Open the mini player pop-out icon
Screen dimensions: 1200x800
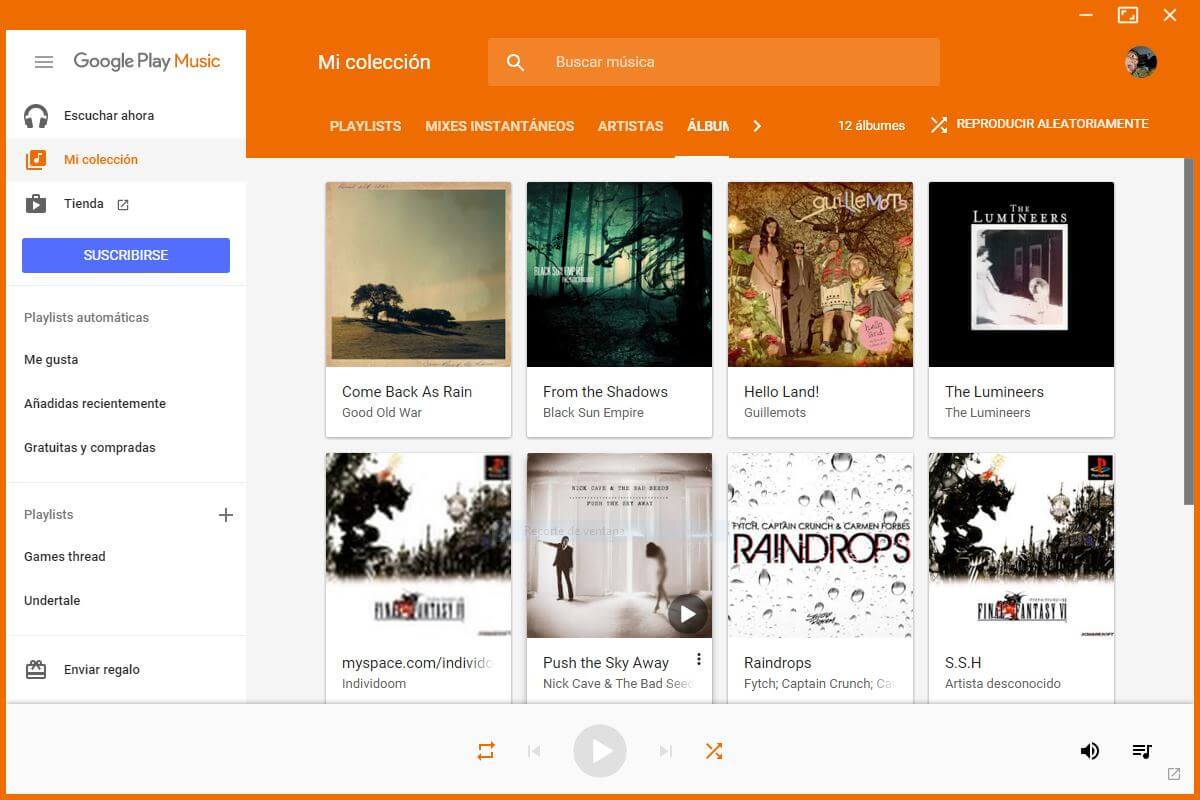point(1174,775)
